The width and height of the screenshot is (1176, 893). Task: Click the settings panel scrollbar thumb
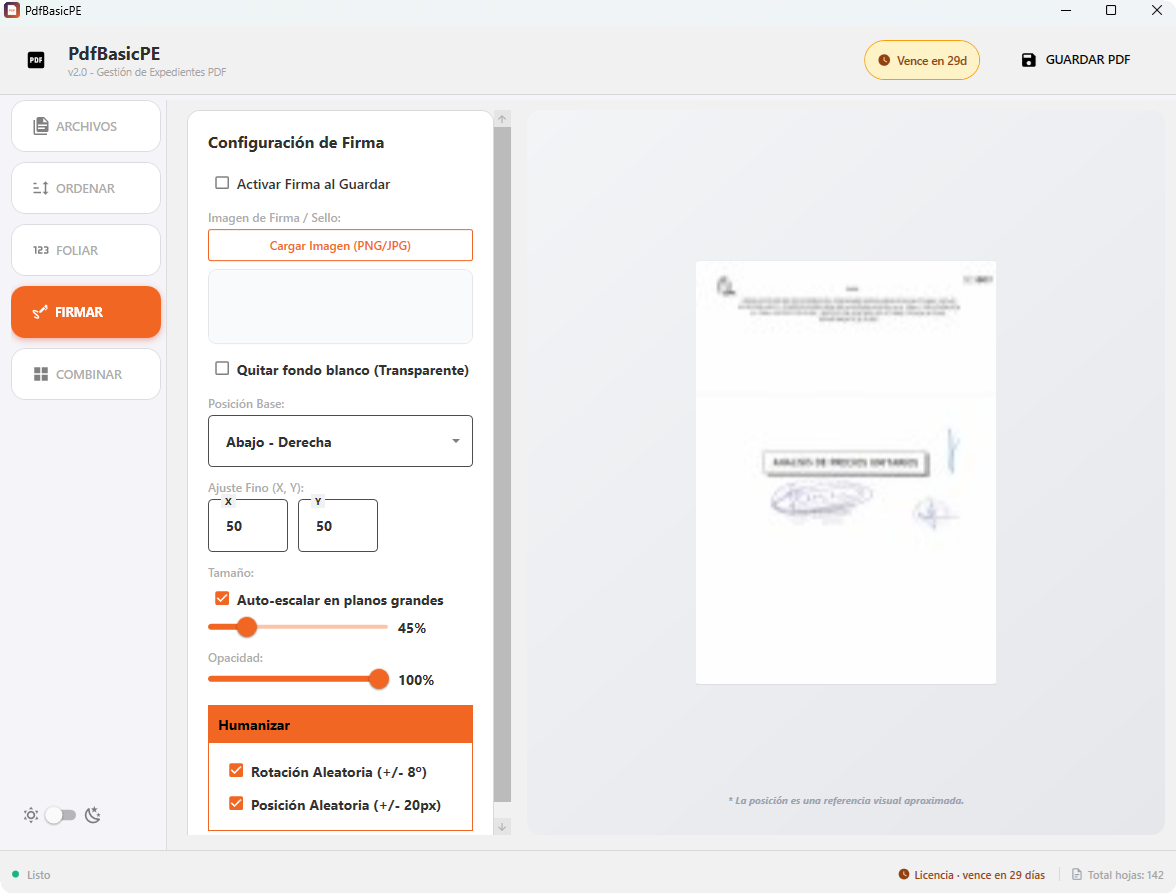click(x=502, y=465)
